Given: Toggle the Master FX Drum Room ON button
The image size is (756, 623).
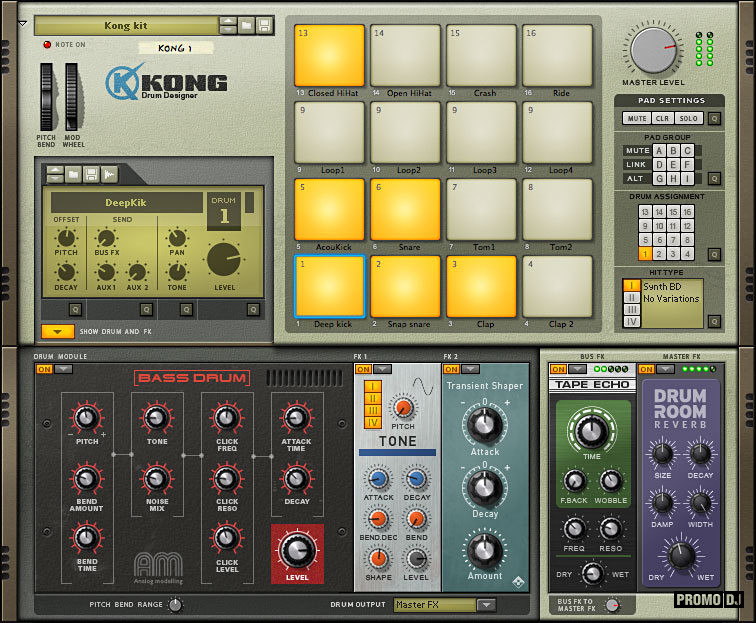Looking at the screenshot, I should 647,369.
